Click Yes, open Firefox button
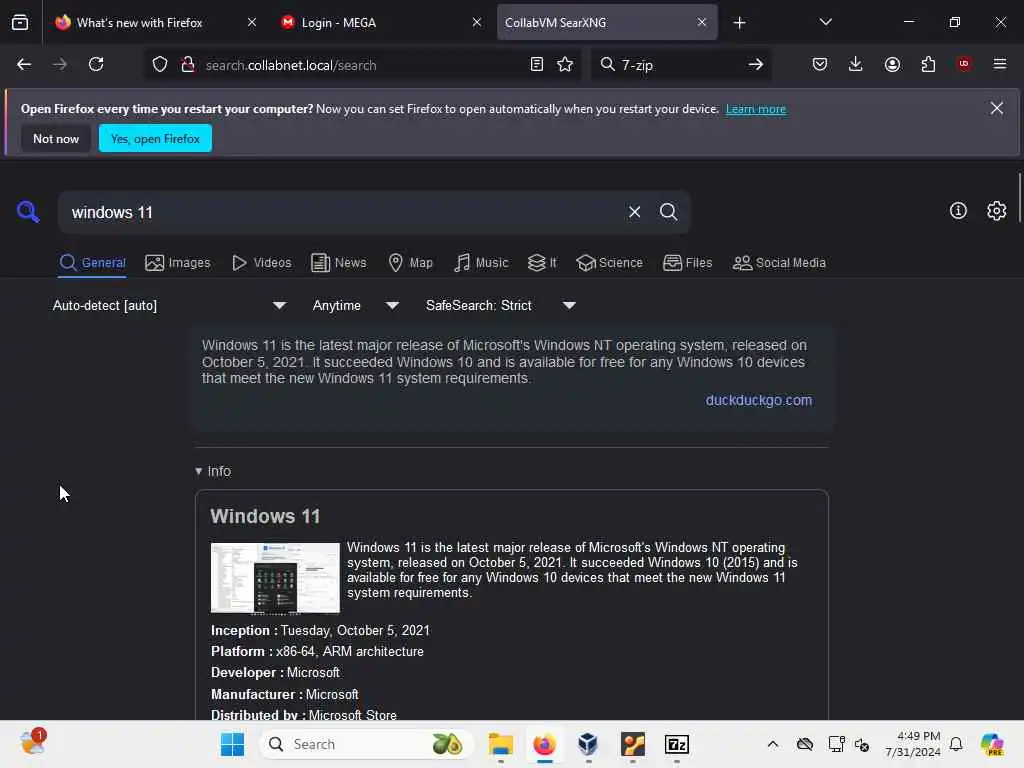 [x=155, y=138]
